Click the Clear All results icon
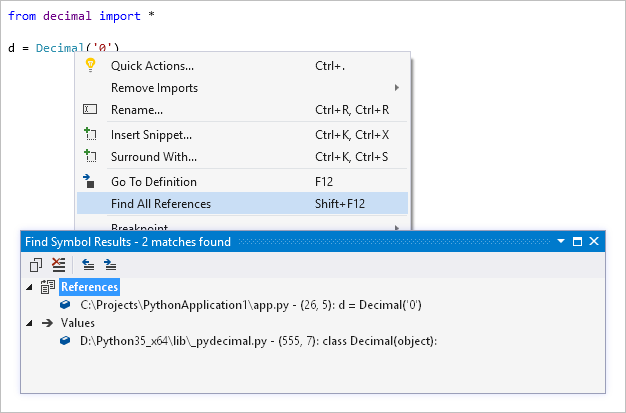The height and width of the screenshot is (413, 626). (58, 265)
